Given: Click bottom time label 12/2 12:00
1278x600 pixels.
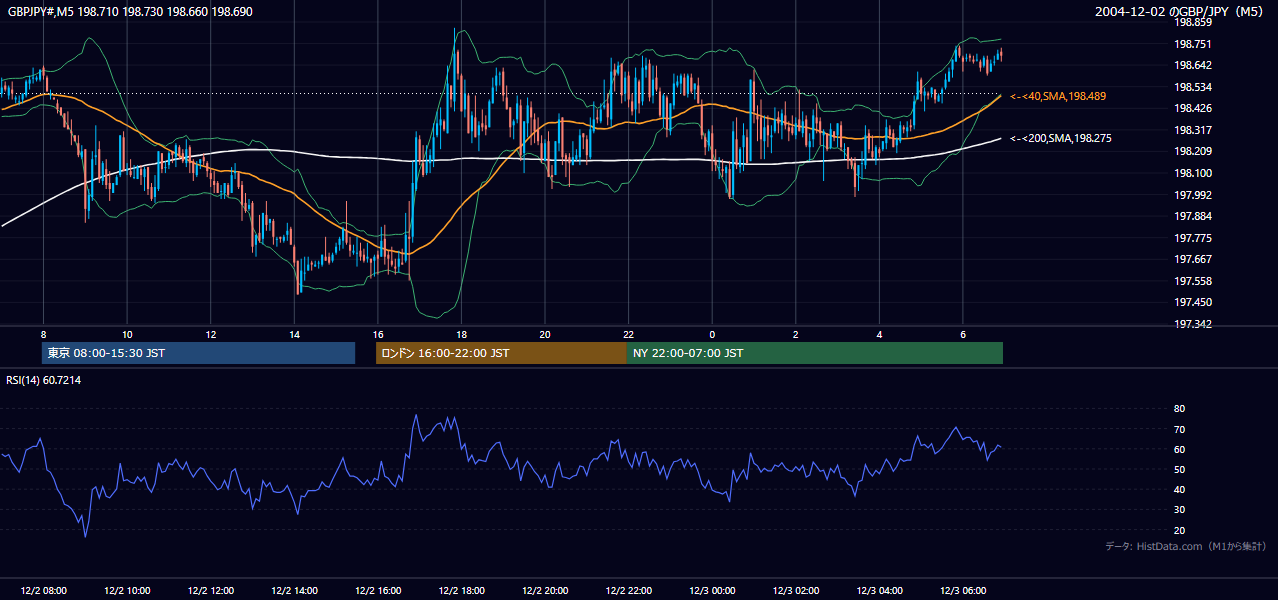Looking at the screenshot, I should tap(210, 591).
